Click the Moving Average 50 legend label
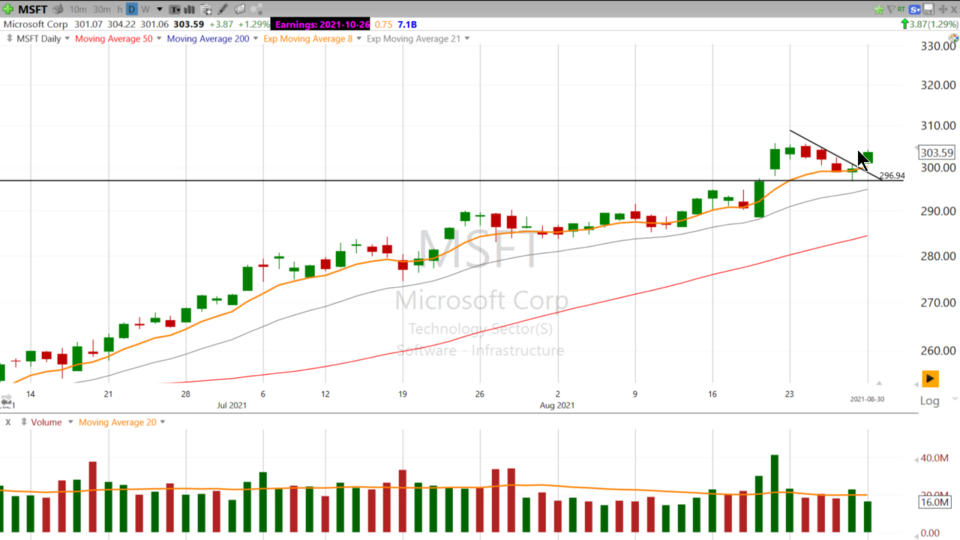 click(x=113, y=39)
